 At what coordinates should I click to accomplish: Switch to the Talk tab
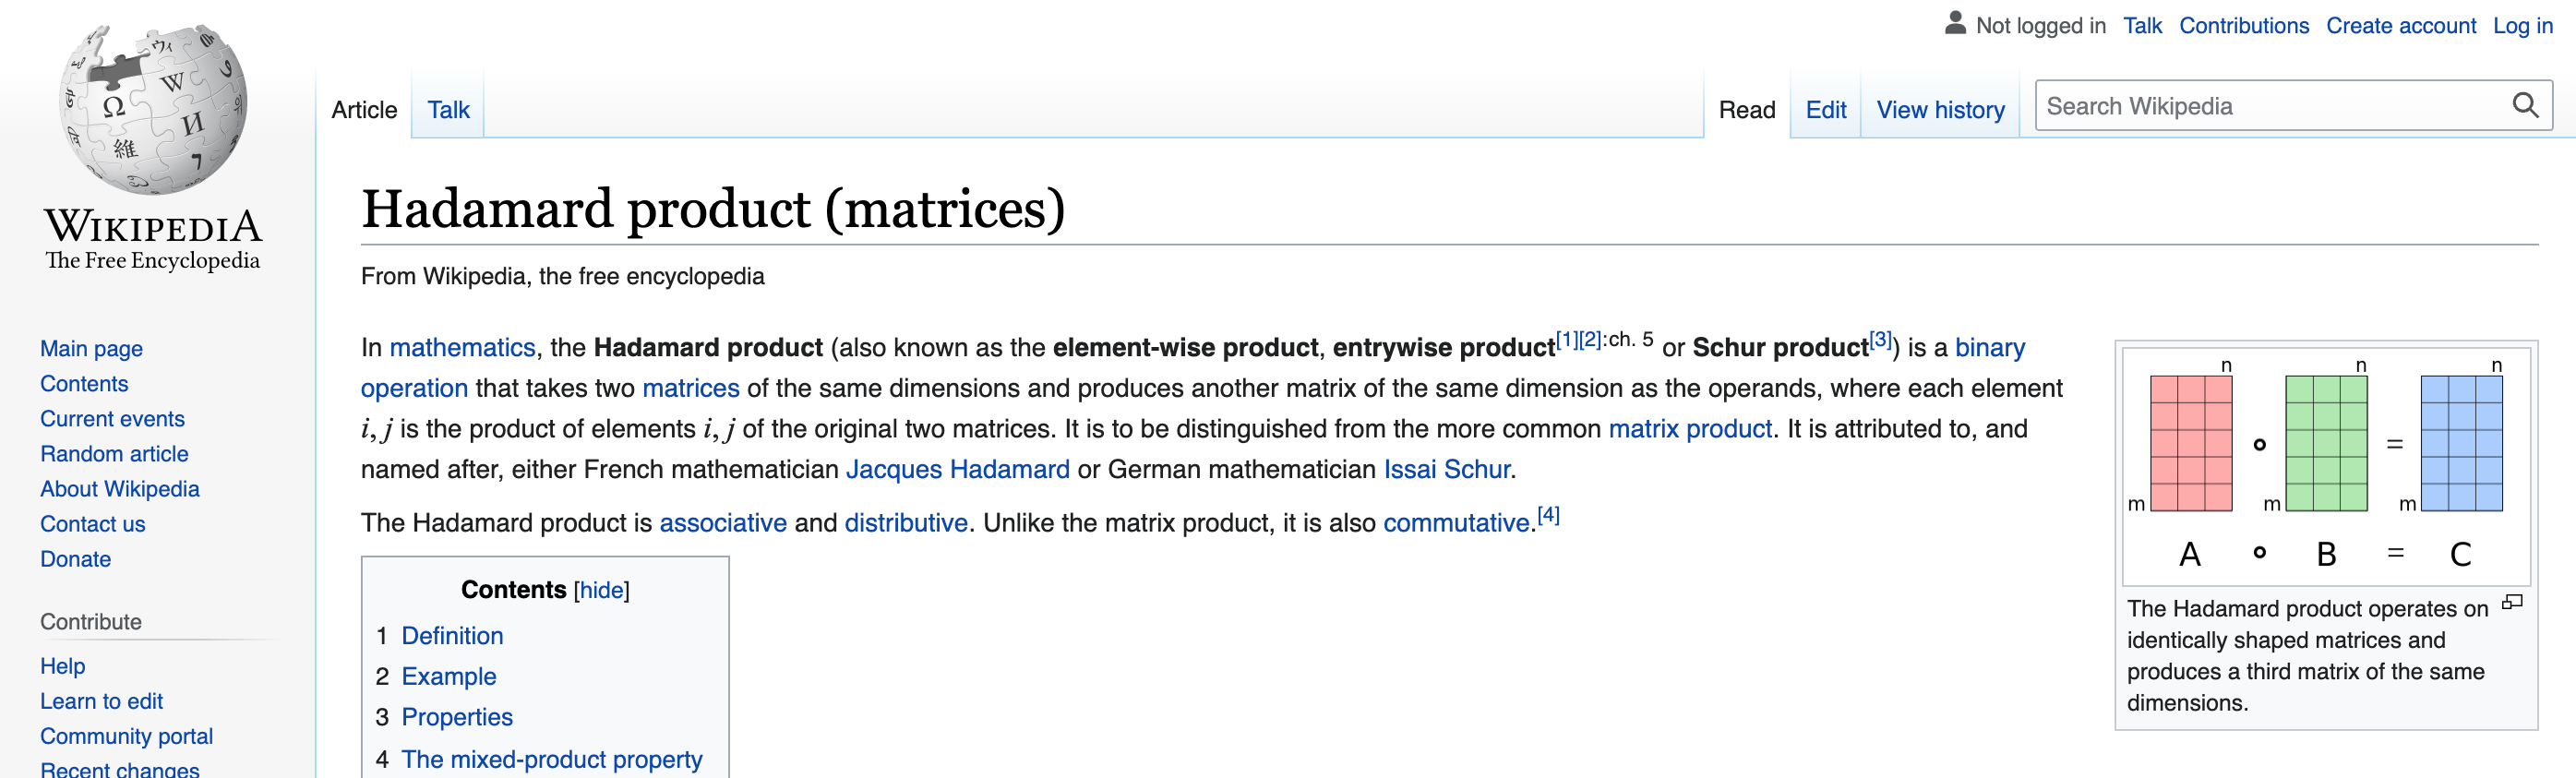pyautogui.click(x=448, y=109)
